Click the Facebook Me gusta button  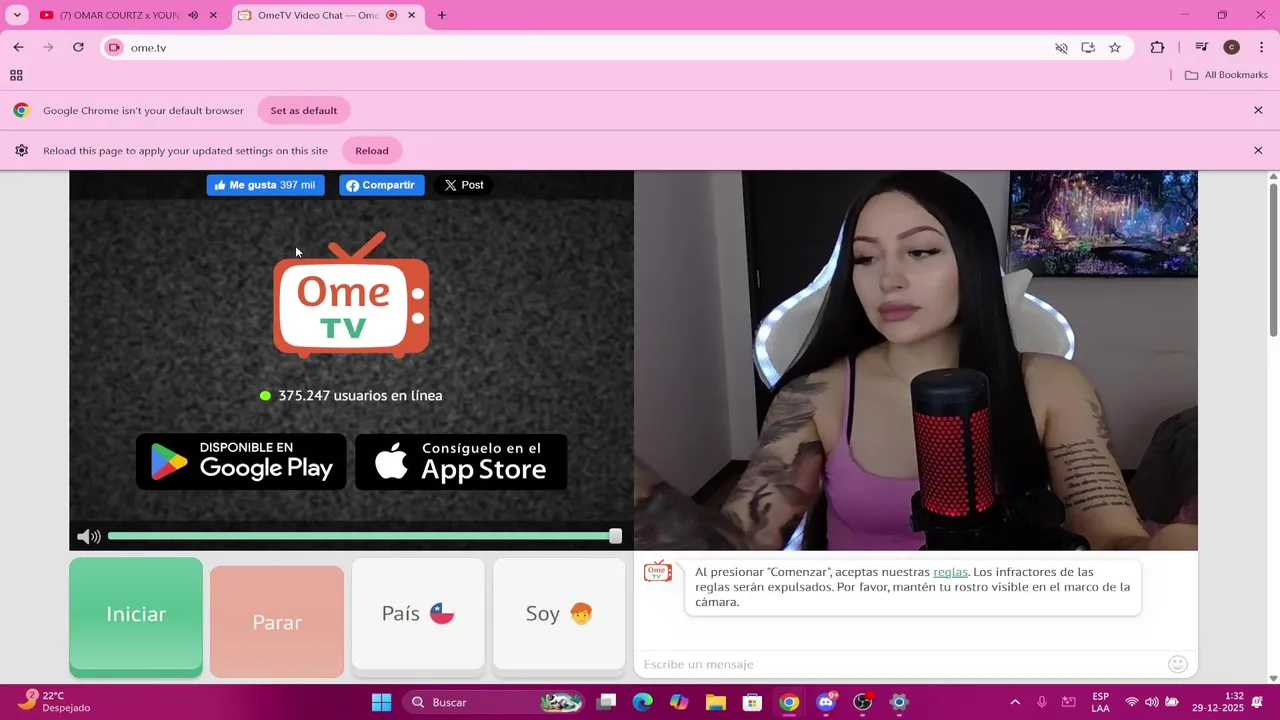tap(265, 185)
